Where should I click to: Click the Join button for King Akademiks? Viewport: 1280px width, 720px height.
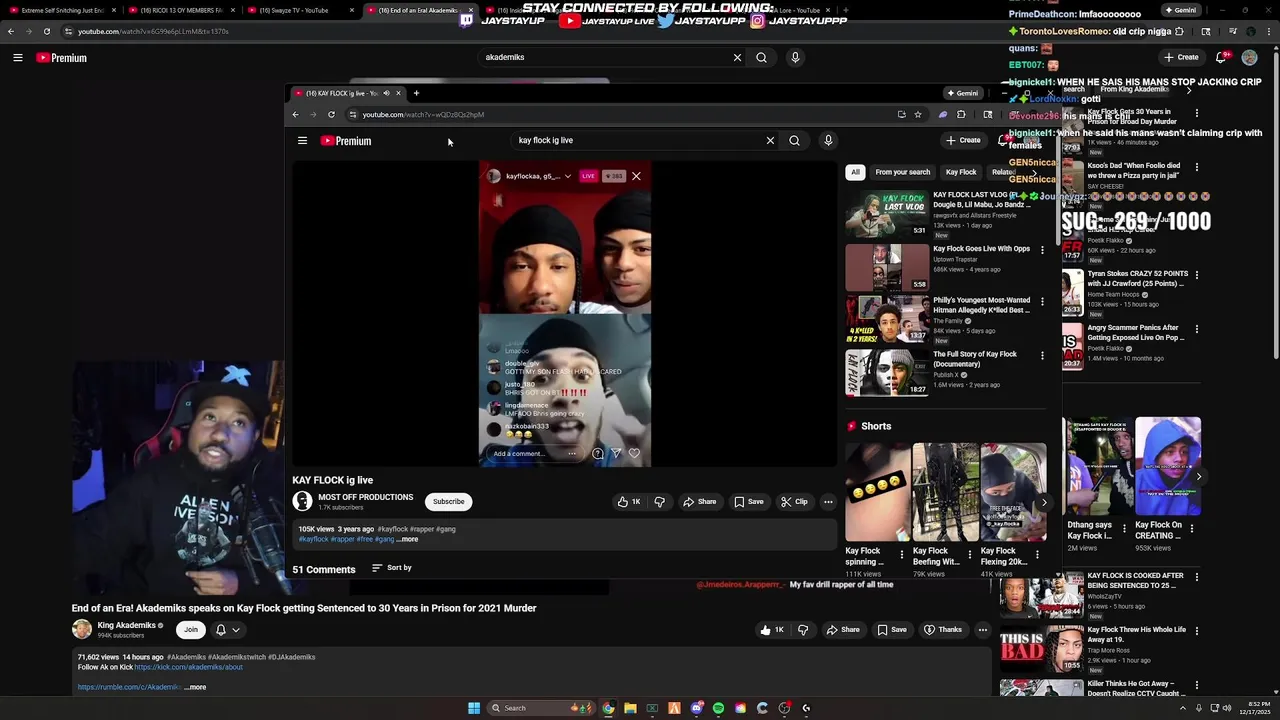click(x=190, y=629)
